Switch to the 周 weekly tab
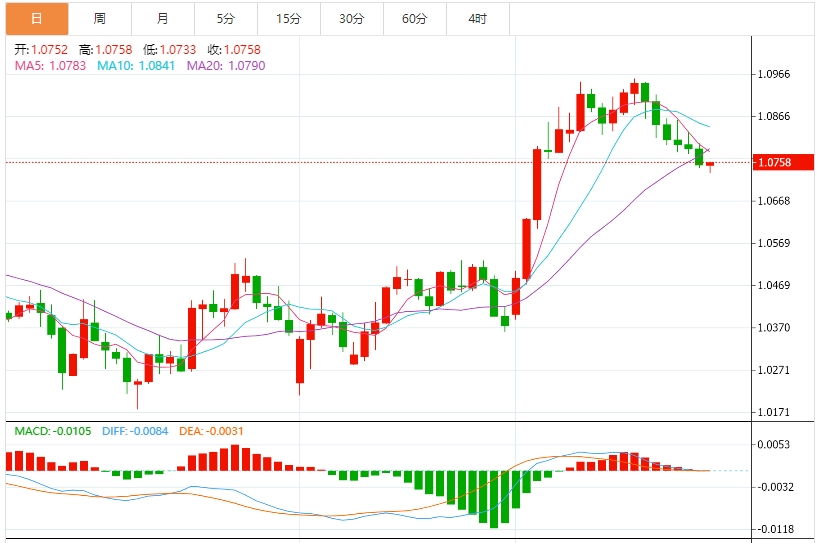The height and width of the screenshot is (543, 822). [x=100, y=19]
